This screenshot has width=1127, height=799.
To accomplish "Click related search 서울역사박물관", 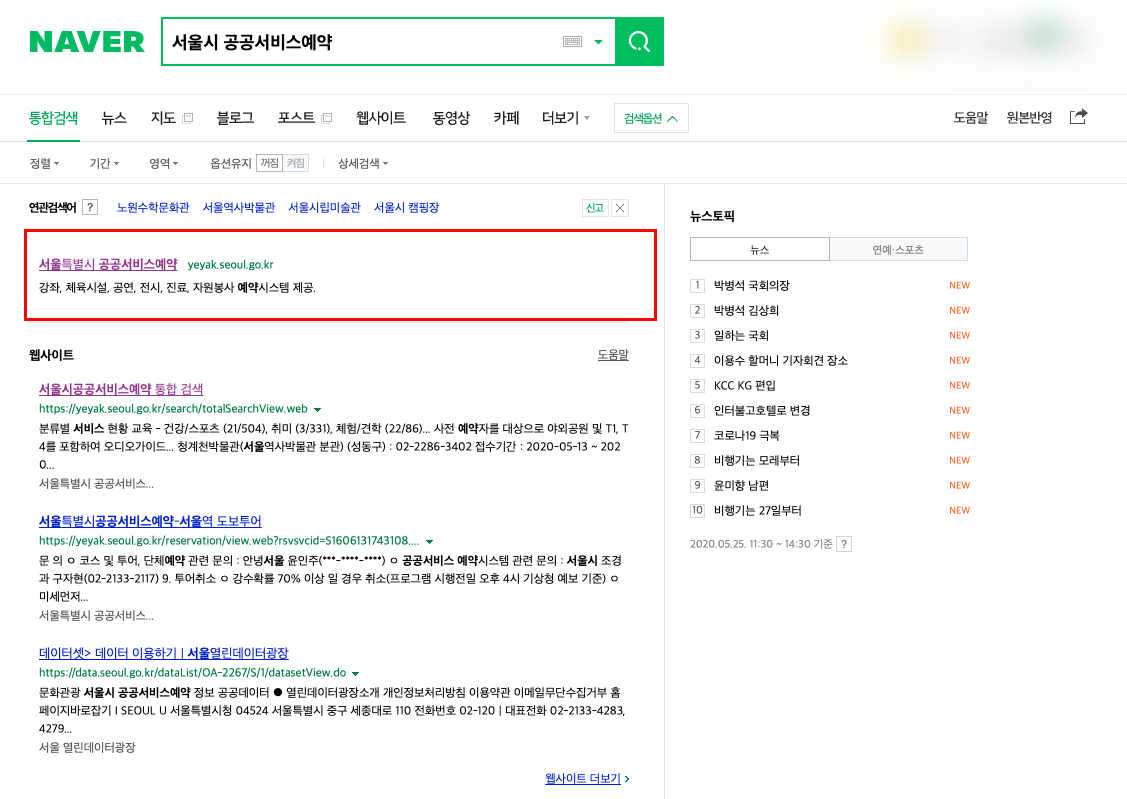I will 239,208.
